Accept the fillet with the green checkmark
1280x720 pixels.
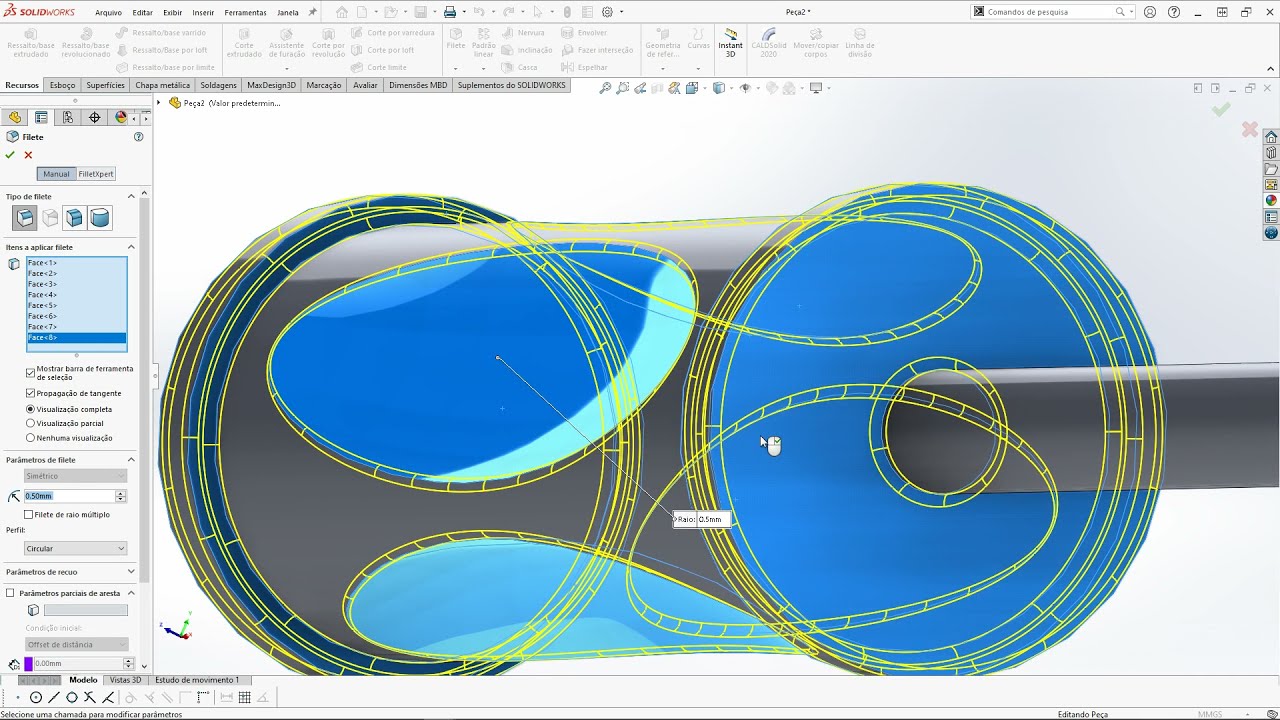10,155
